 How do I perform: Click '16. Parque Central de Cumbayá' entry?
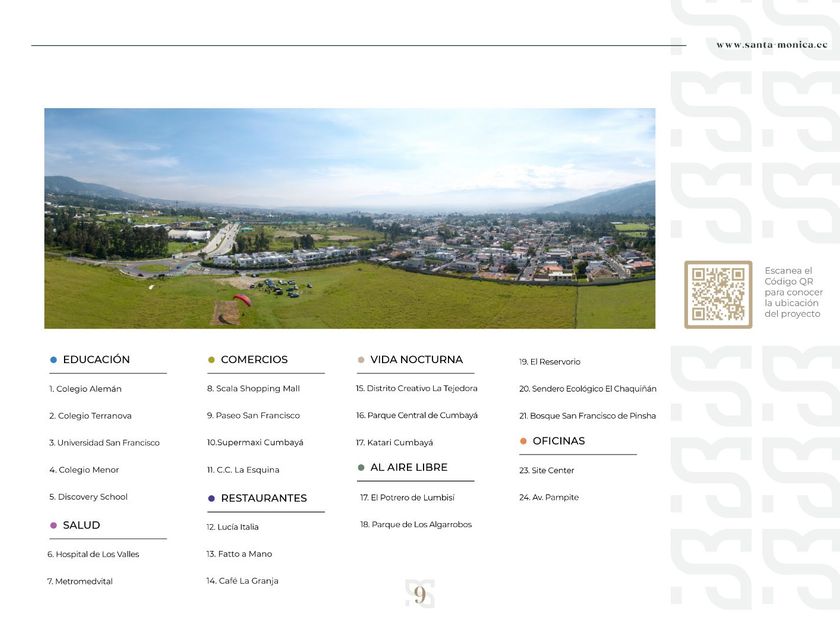click(x=417, y=415)
